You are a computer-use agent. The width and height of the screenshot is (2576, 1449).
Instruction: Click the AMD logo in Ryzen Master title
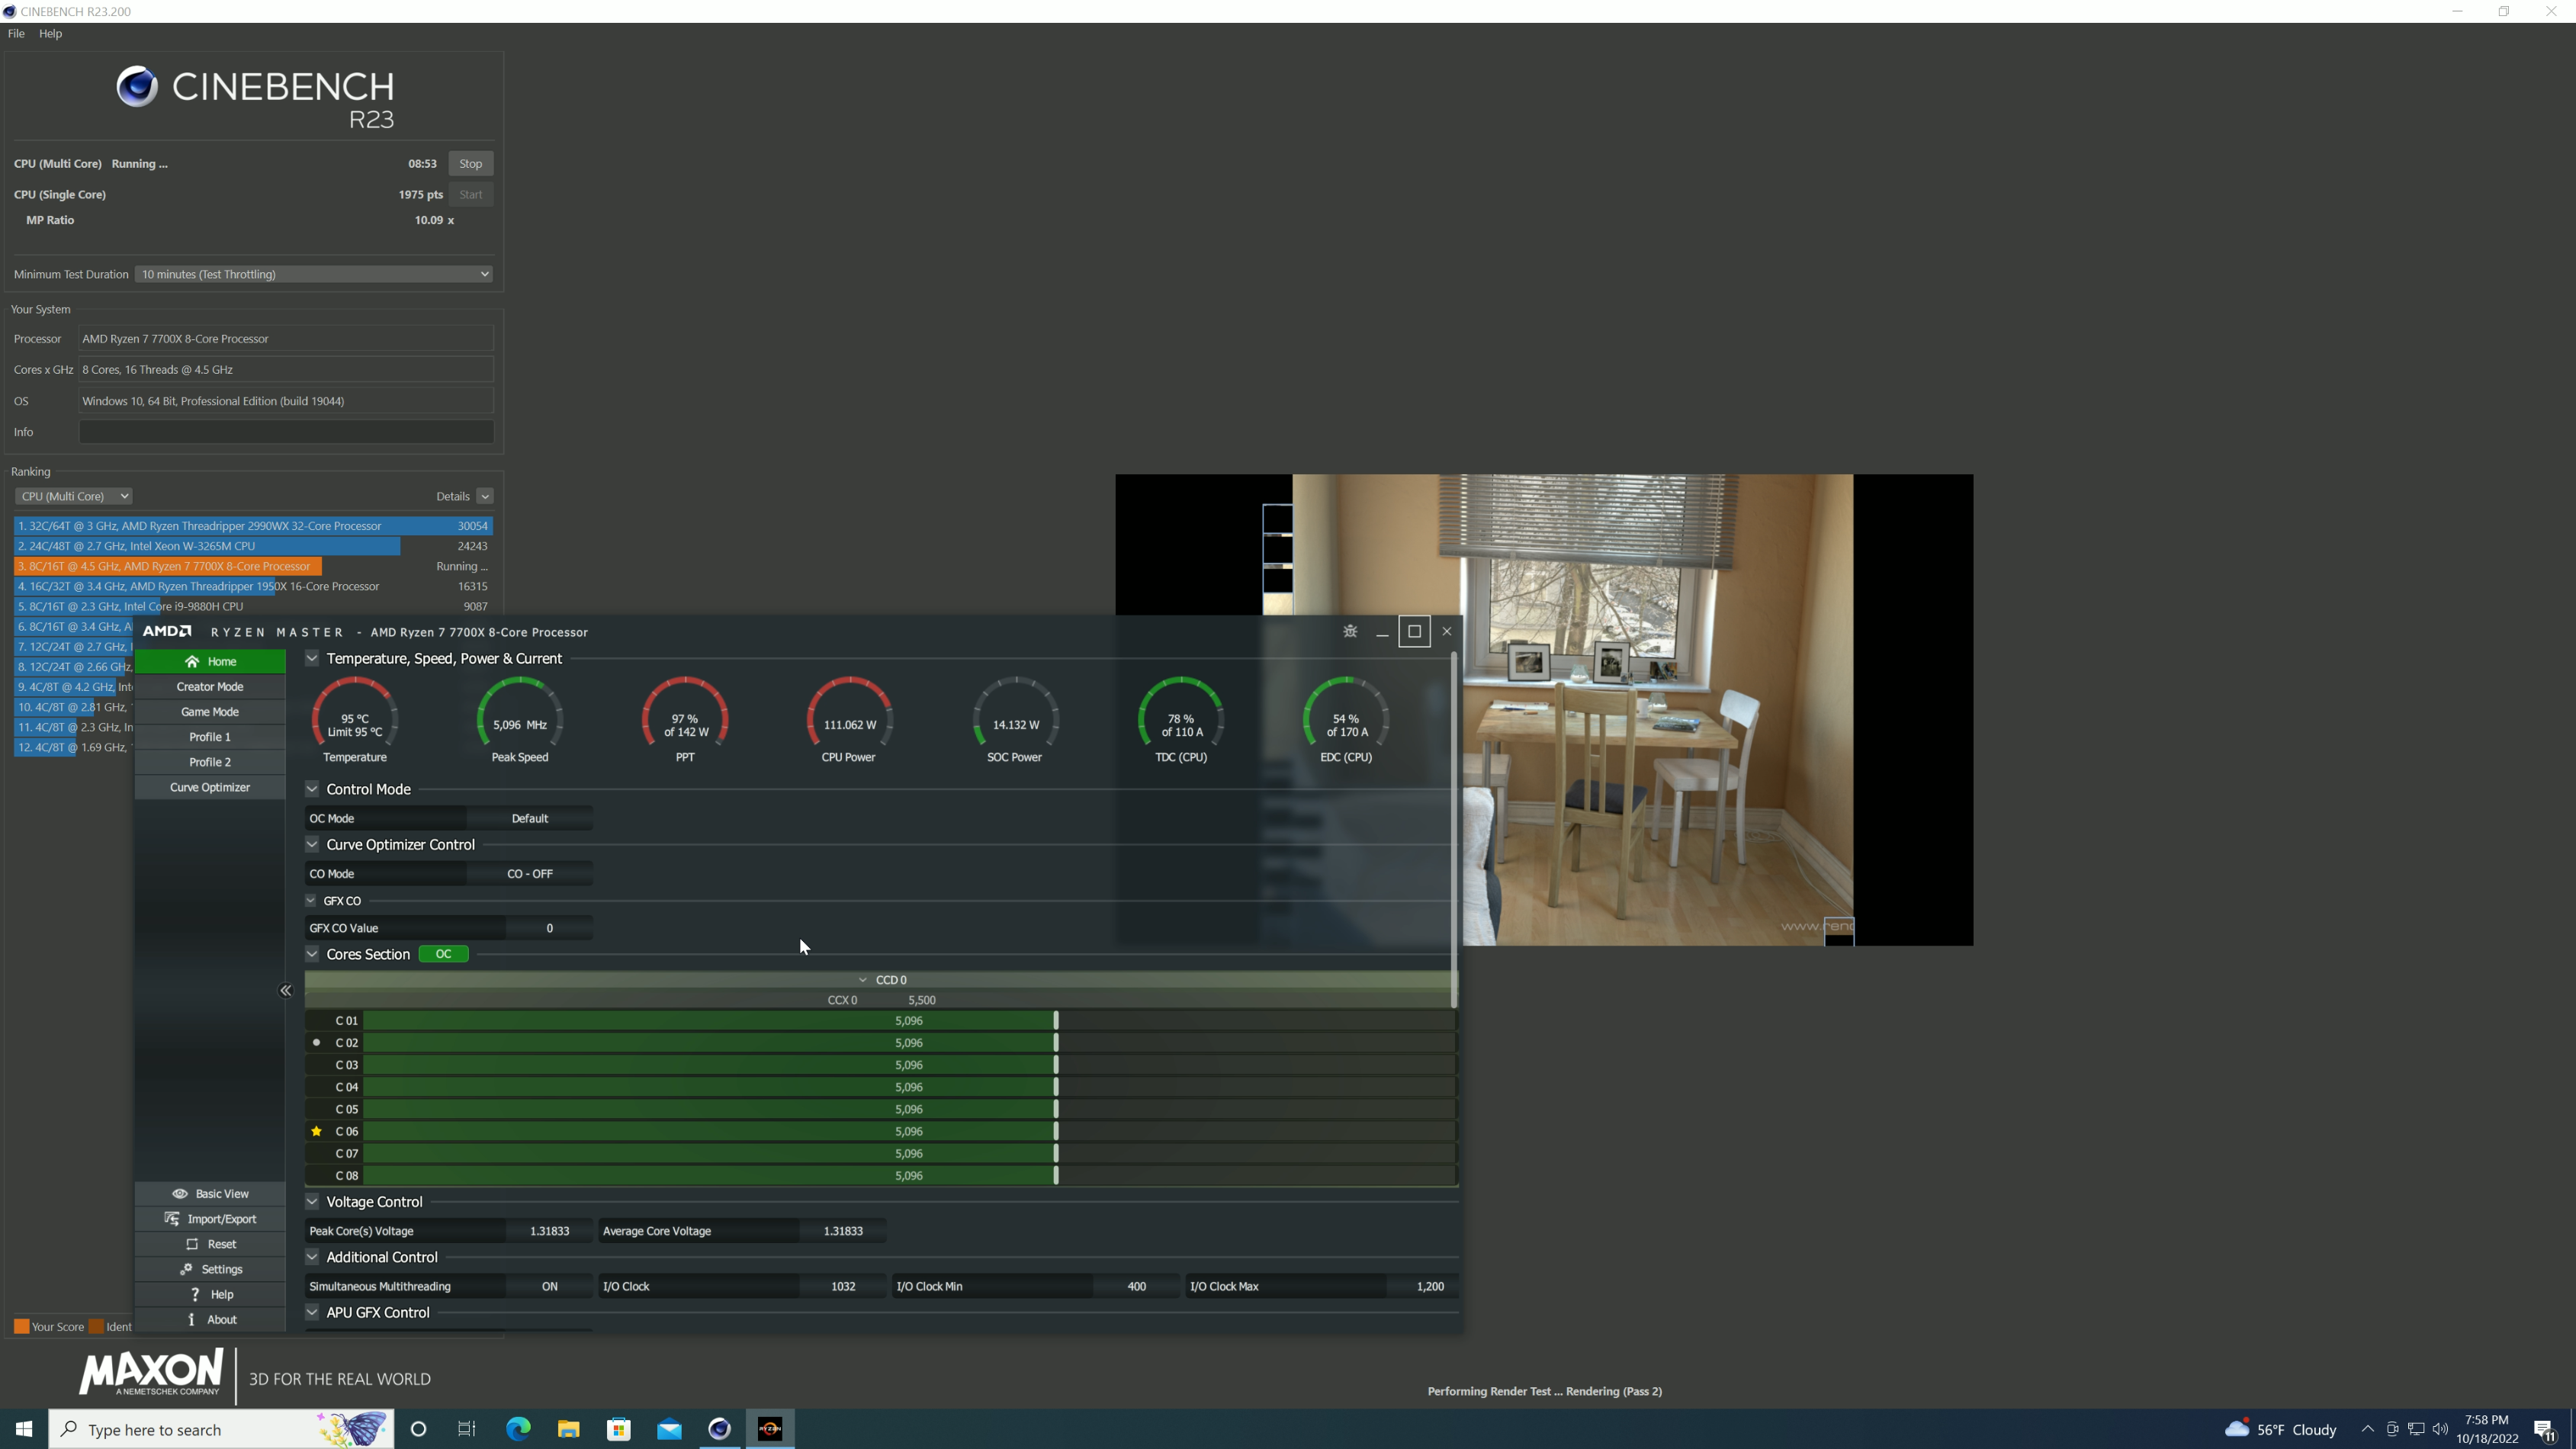[167, 631]
